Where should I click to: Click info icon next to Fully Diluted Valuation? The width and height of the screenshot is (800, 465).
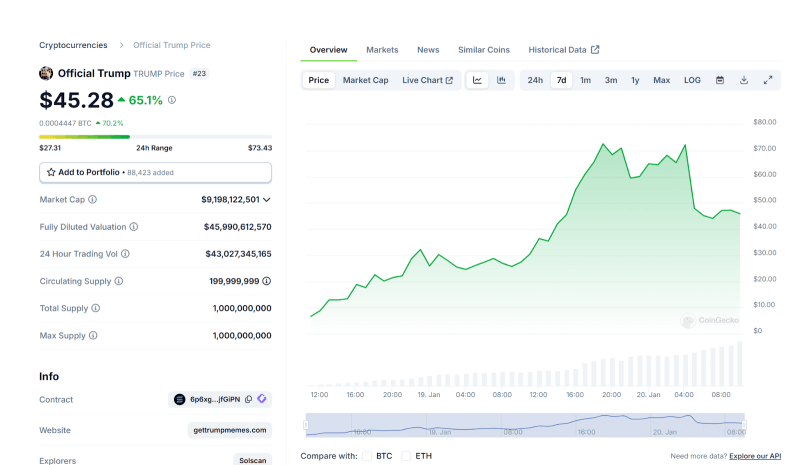pyautogui.click(x=134, y=227)
